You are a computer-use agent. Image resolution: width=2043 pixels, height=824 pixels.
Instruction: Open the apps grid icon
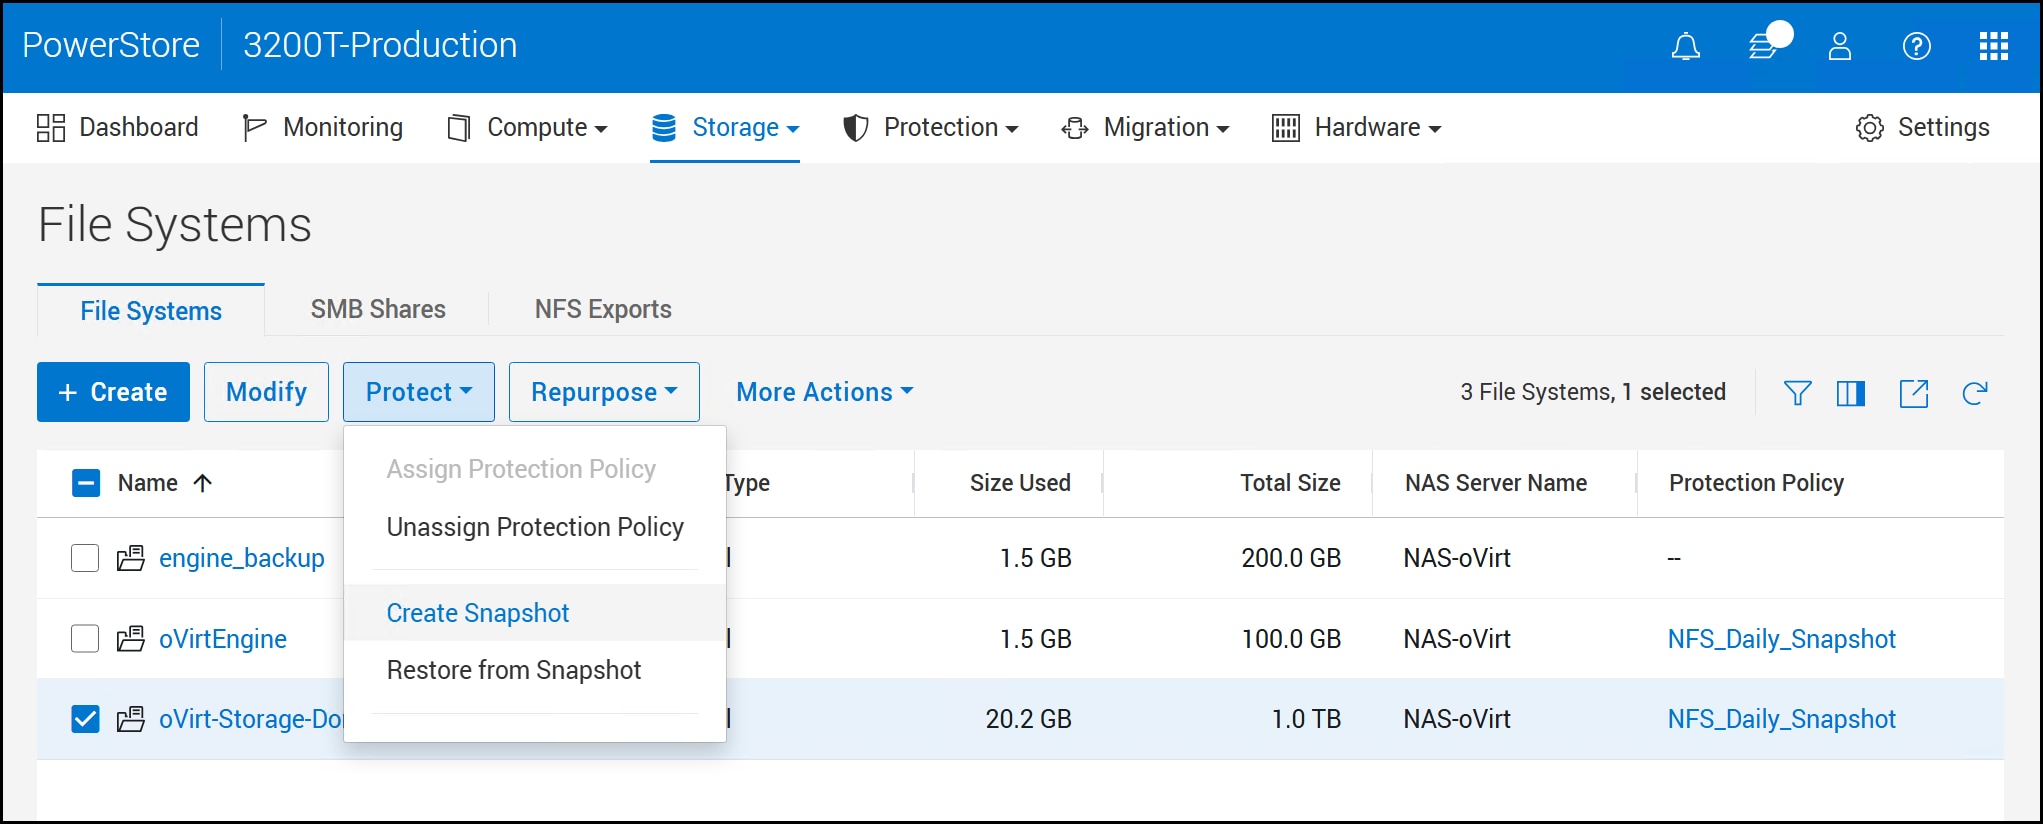[1993, 46]
